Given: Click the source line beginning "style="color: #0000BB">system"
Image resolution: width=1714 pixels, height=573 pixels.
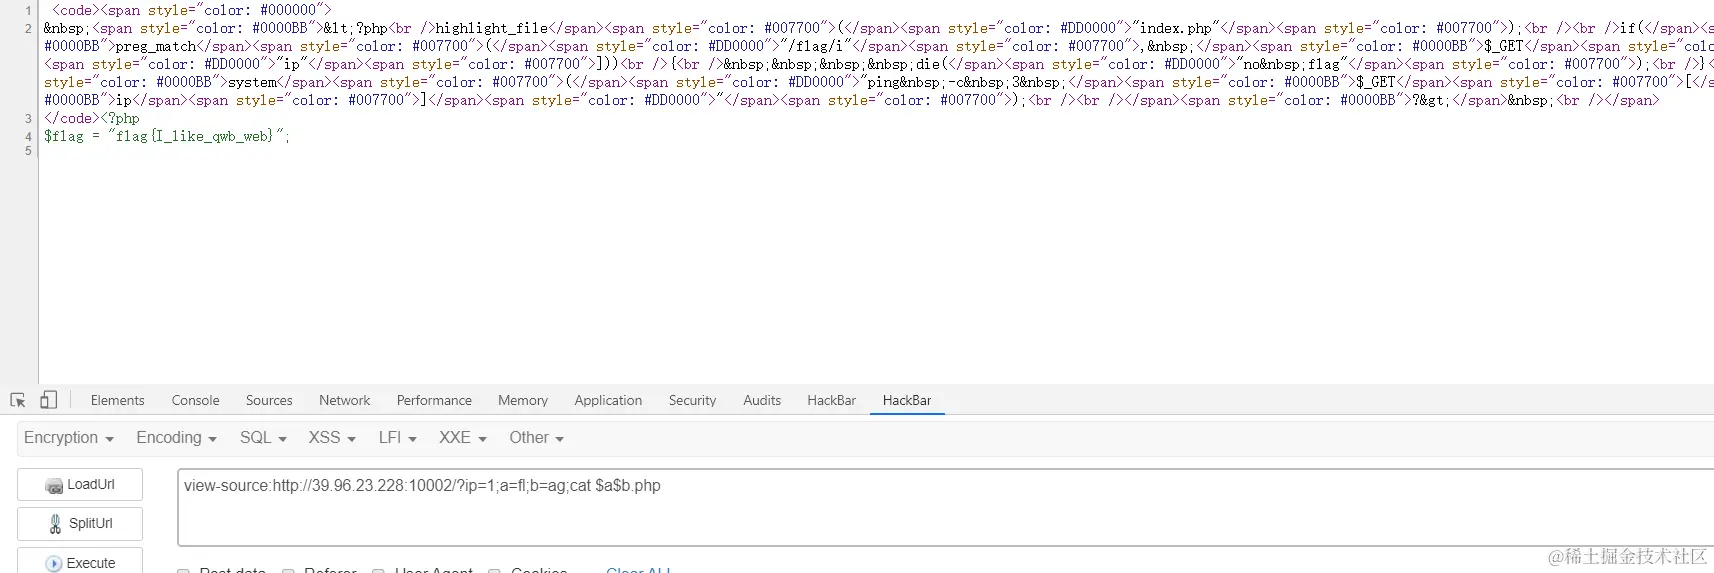Looking at the screenshot, I should point(878,82).
